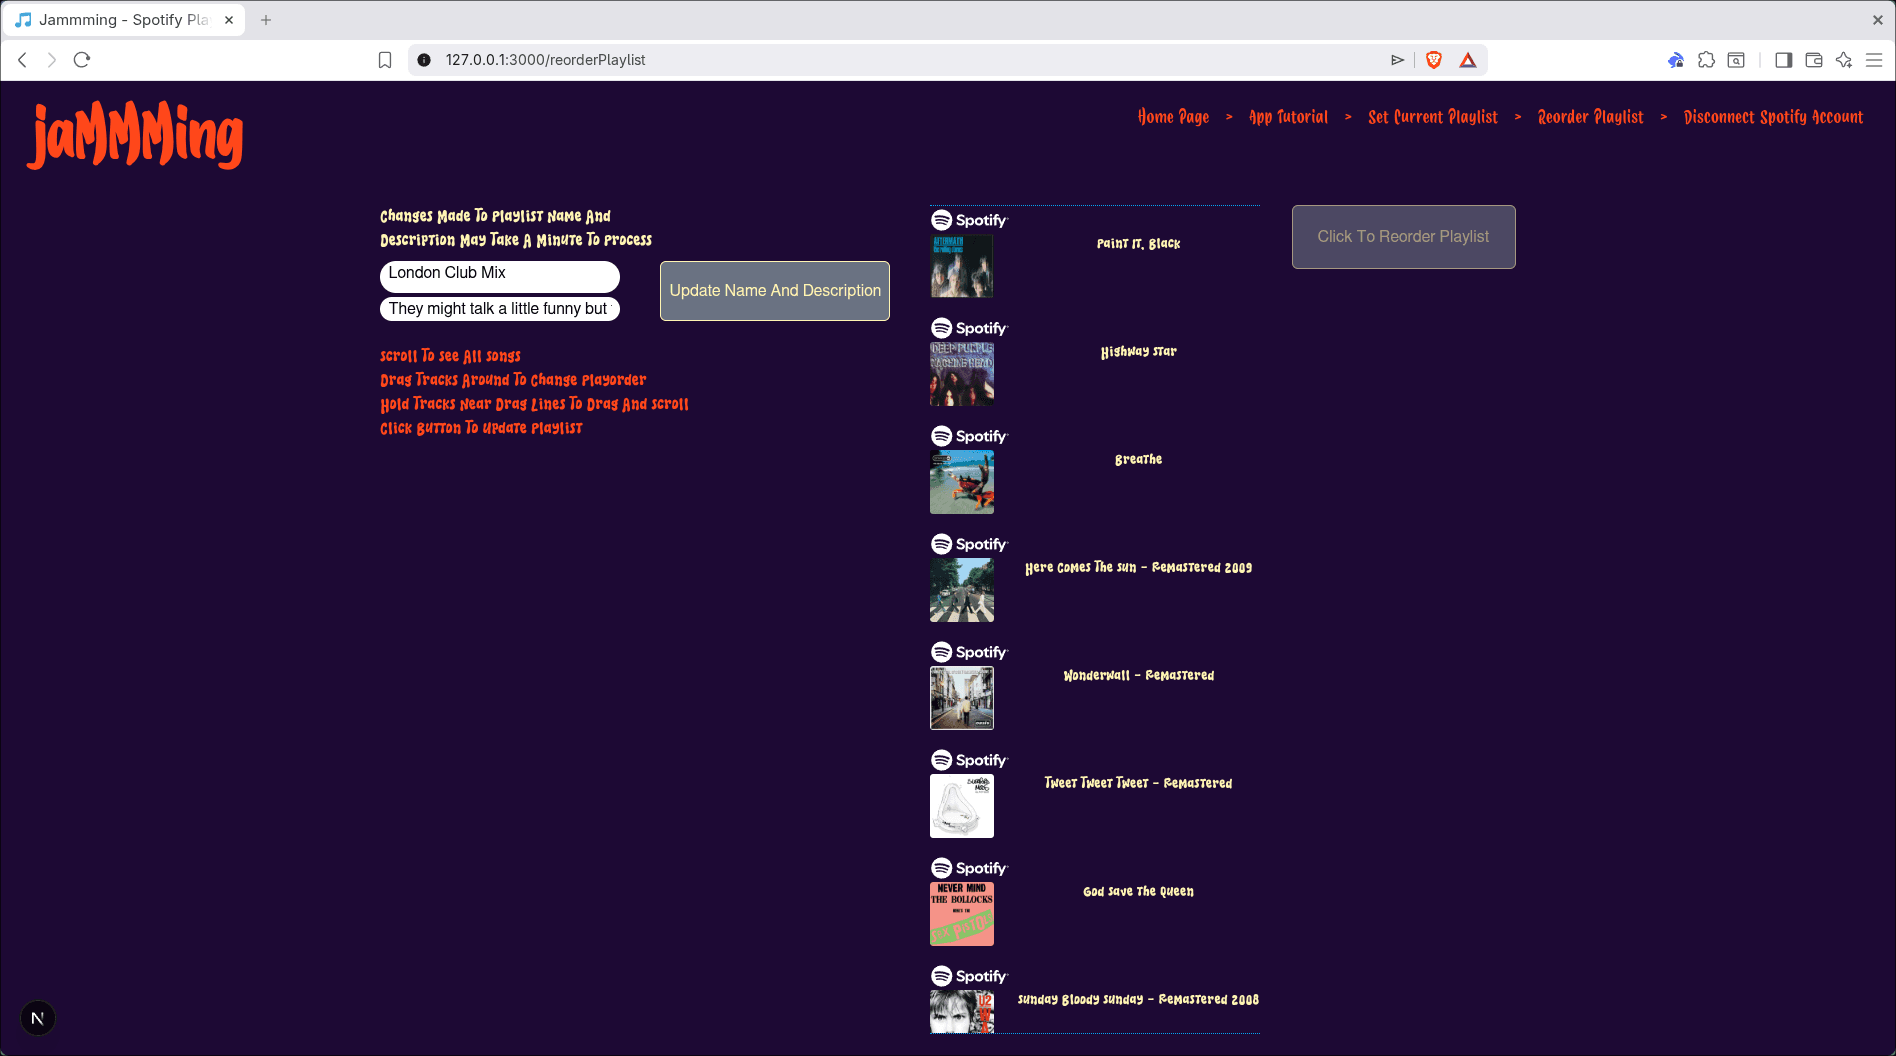The height and width of the screenshot is (1056, 1896).
Task: Click the London Club Mix name field
Action: 498,275
